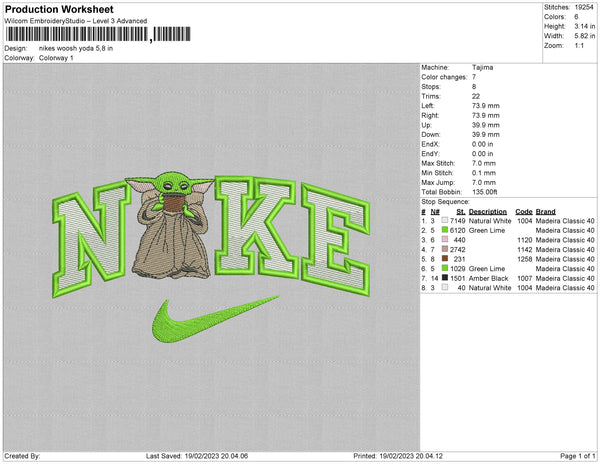This screenshot has height=464, width=600.
Task: Click the embroidered letter K in the design
Action: 256,227
